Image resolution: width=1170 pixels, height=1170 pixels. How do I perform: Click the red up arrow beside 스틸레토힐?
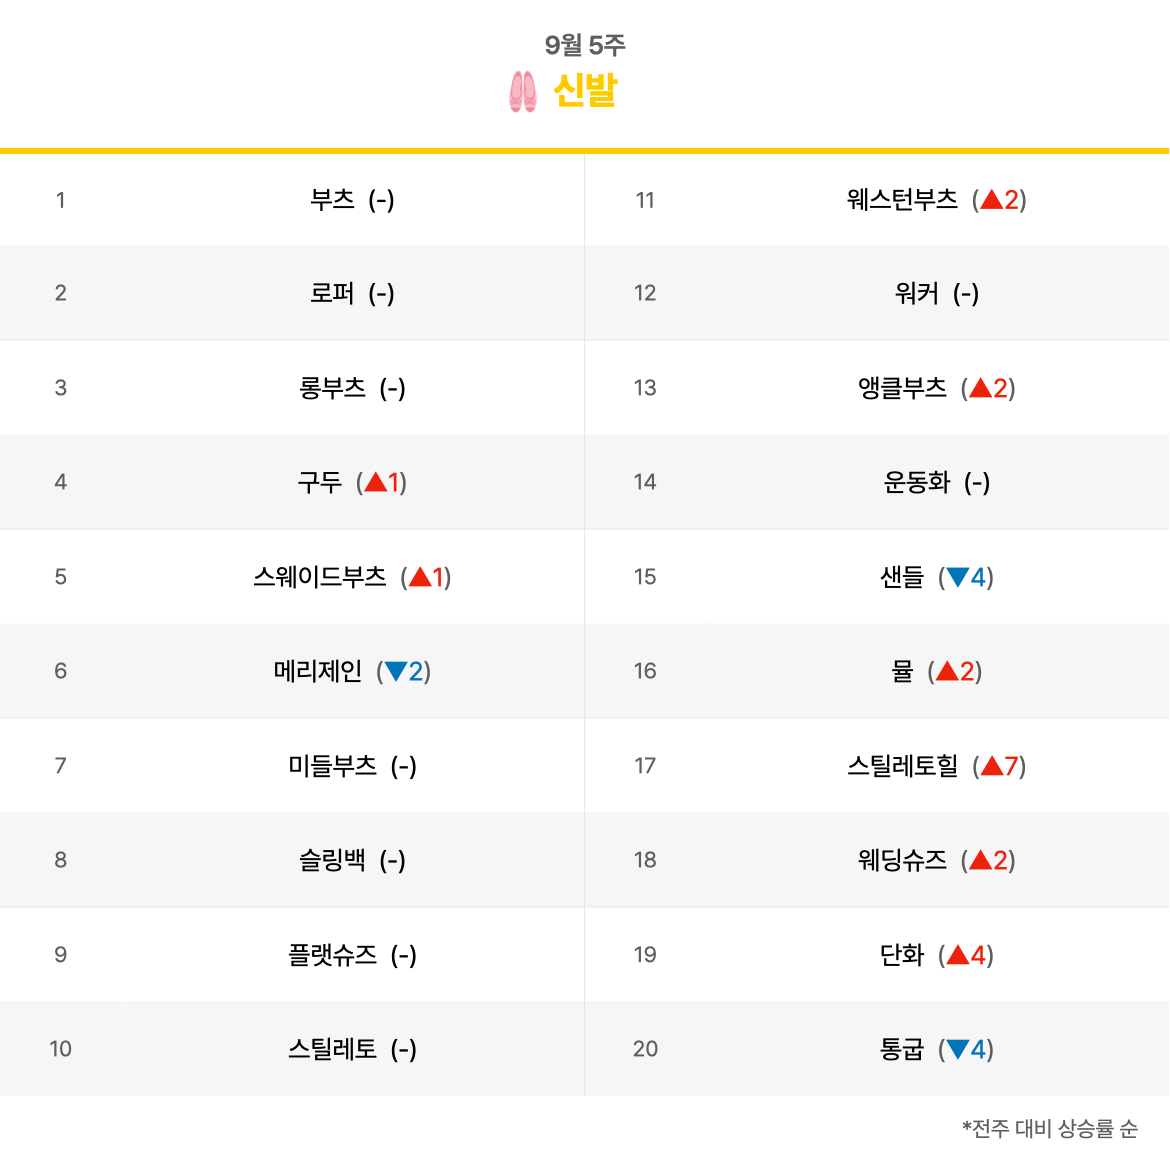click(992, 766)
